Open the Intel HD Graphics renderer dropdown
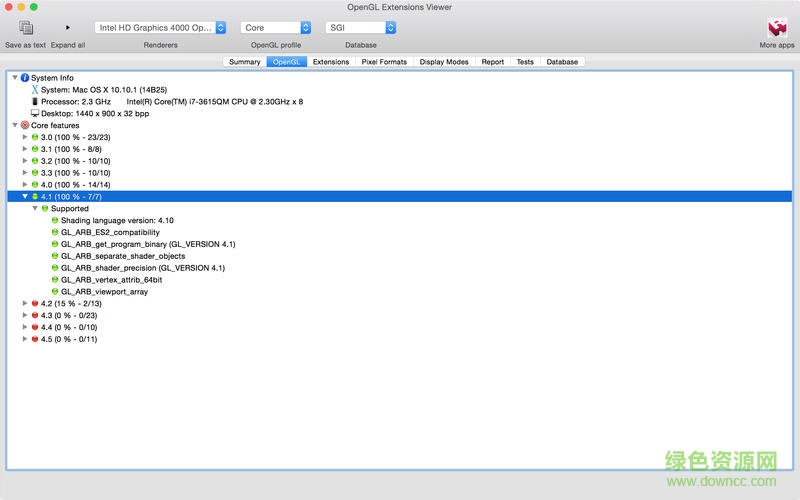The image size is (800, 500). tap(160, 28)
